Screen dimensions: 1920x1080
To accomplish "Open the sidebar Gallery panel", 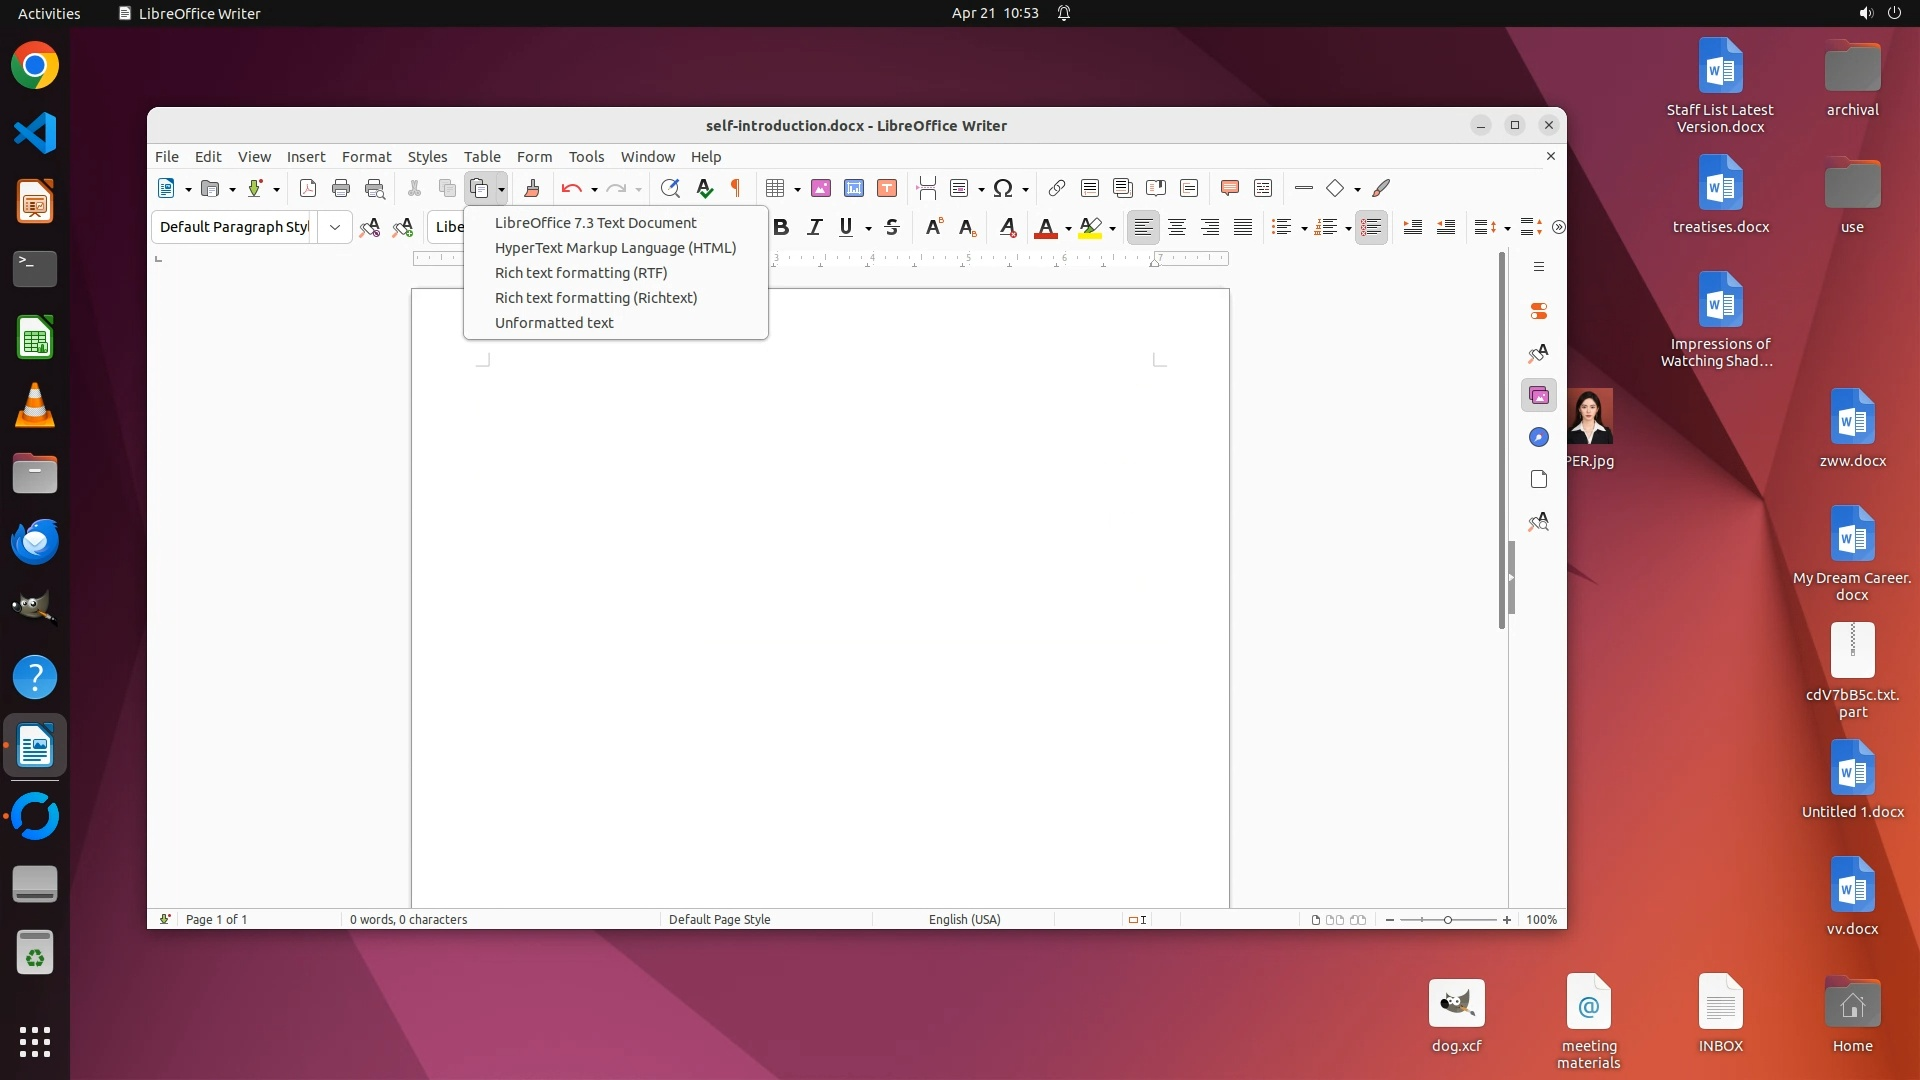I will [1539, 396].
